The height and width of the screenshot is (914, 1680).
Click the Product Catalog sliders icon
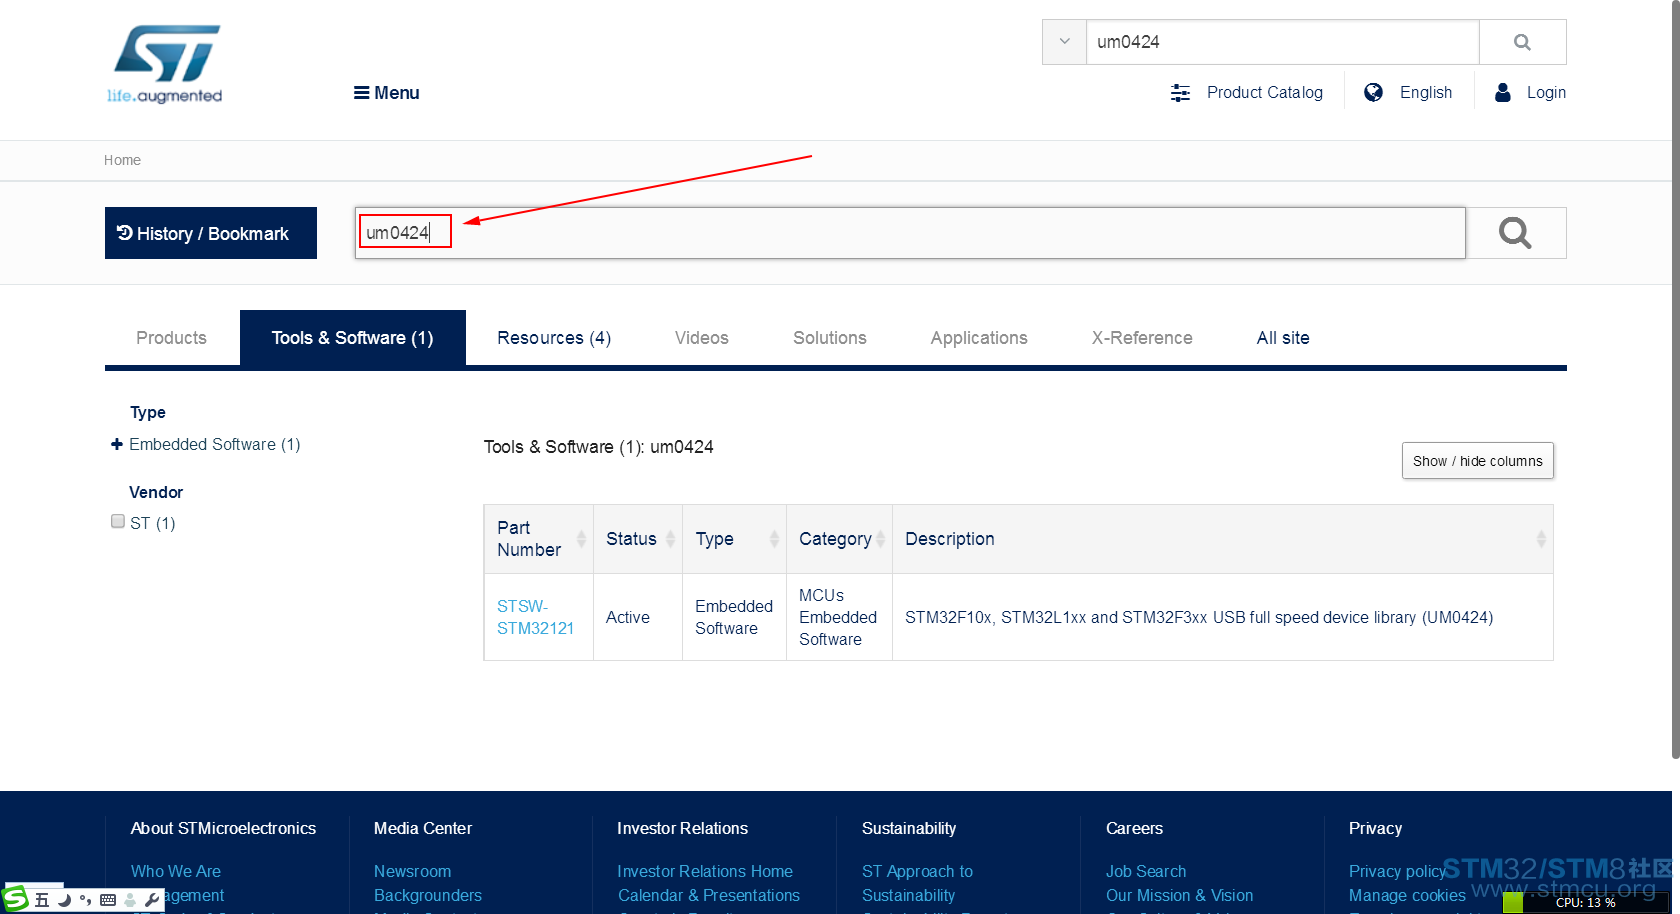(1180, 93)
